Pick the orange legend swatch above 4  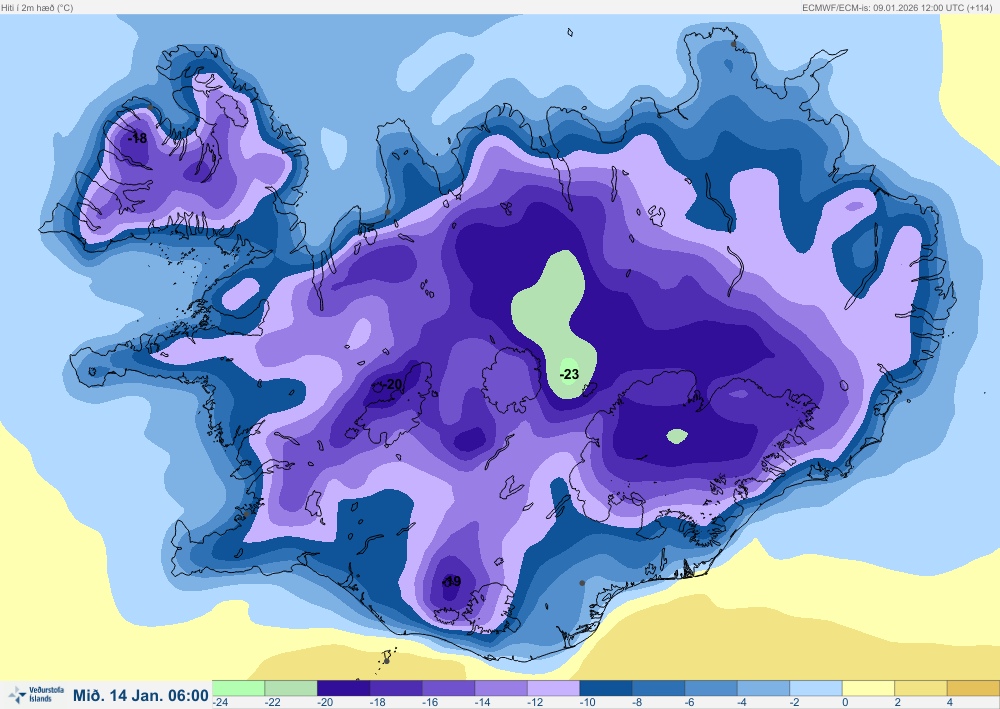tap(973, 688)
